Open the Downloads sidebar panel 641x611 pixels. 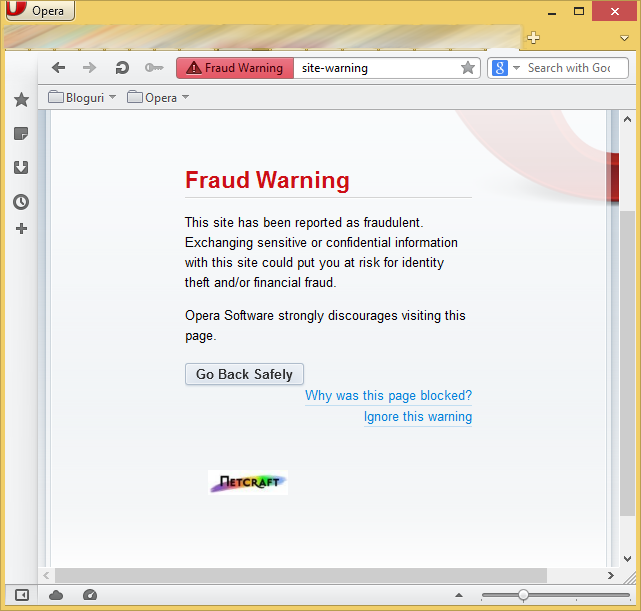[x=21, y=167]
